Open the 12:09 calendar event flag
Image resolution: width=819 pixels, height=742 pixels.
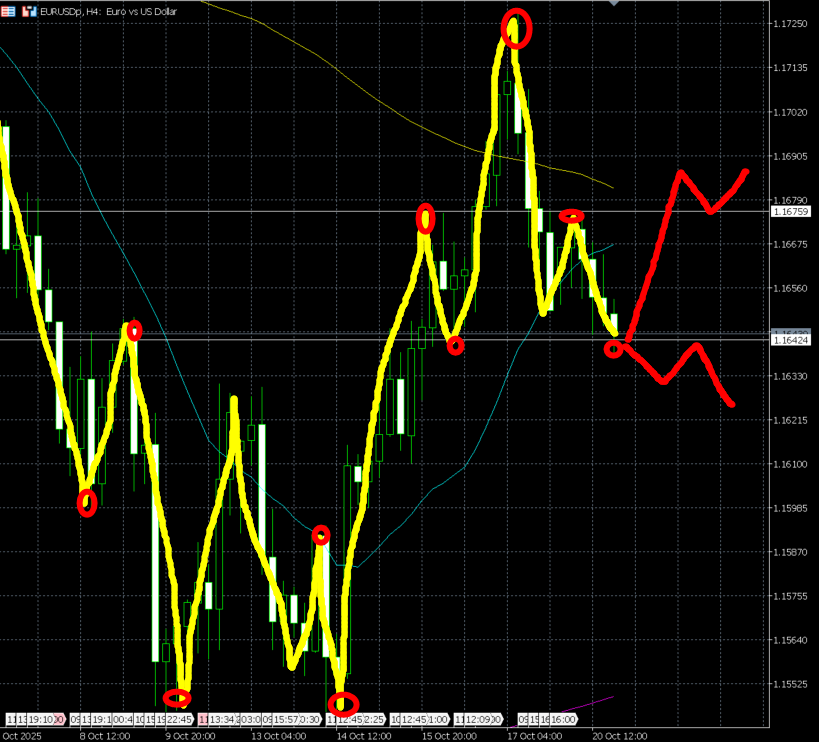pos(477,719)
